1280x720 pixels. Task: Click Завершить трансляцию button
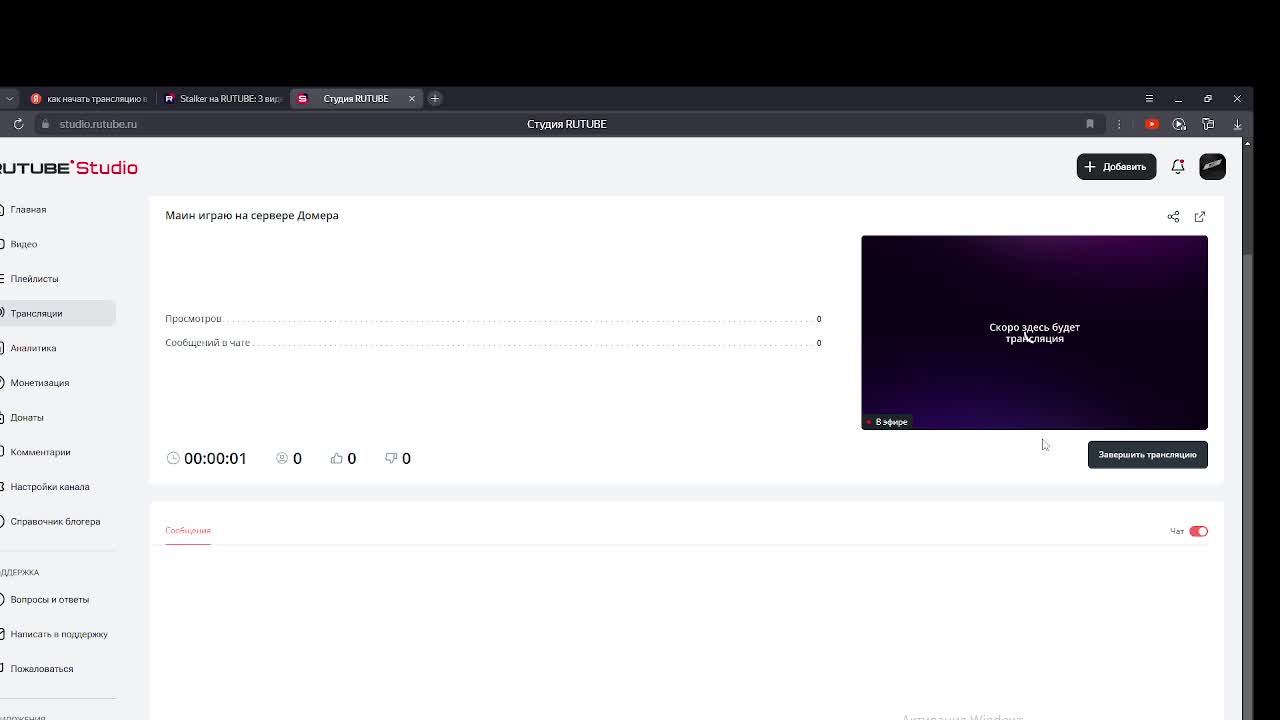[x=1147, y=454]
